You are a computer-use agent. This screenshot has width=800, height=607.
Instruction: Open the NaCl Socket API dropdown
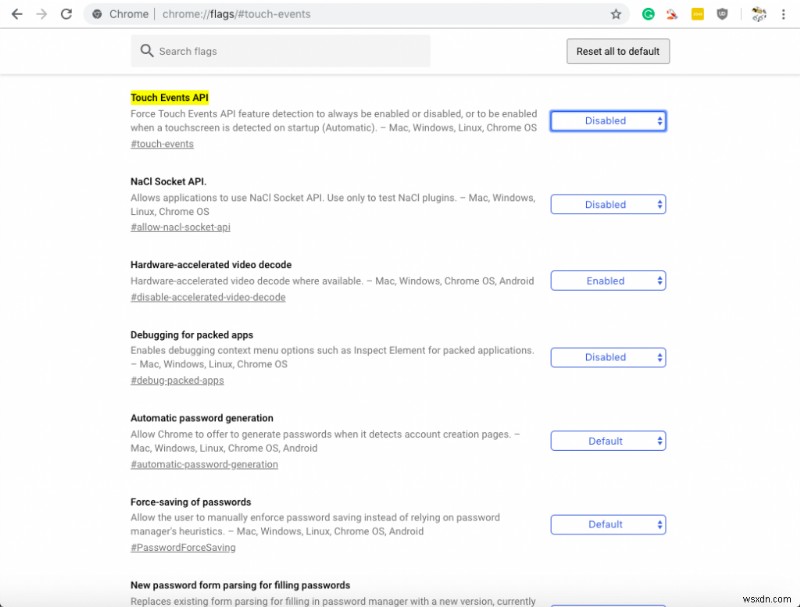click(x=608, y=204)
